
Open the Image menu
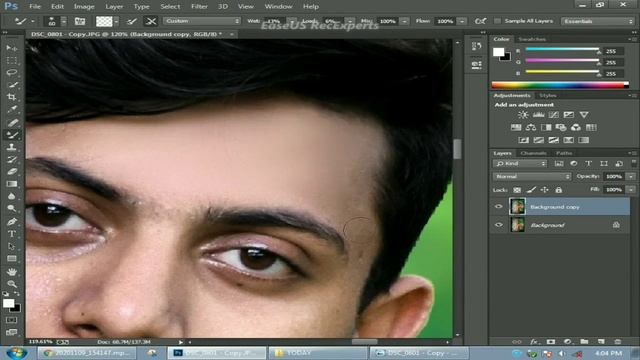click(x=84, y=7)
